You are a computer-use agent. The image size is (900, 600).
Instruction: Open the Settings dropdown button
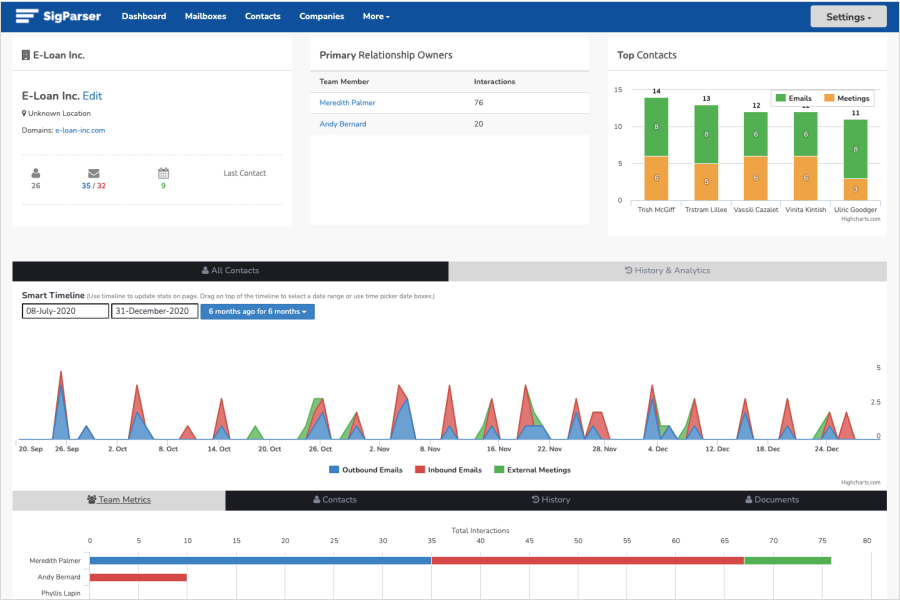(848, 17)
